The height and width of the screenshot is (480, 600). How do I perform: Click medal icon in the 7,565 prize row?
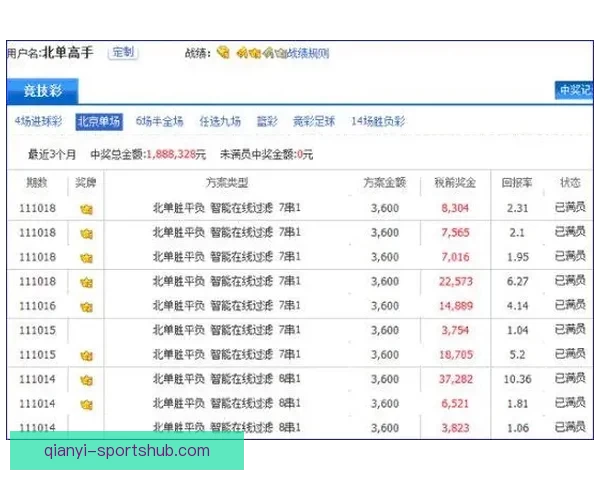point(86,234)
